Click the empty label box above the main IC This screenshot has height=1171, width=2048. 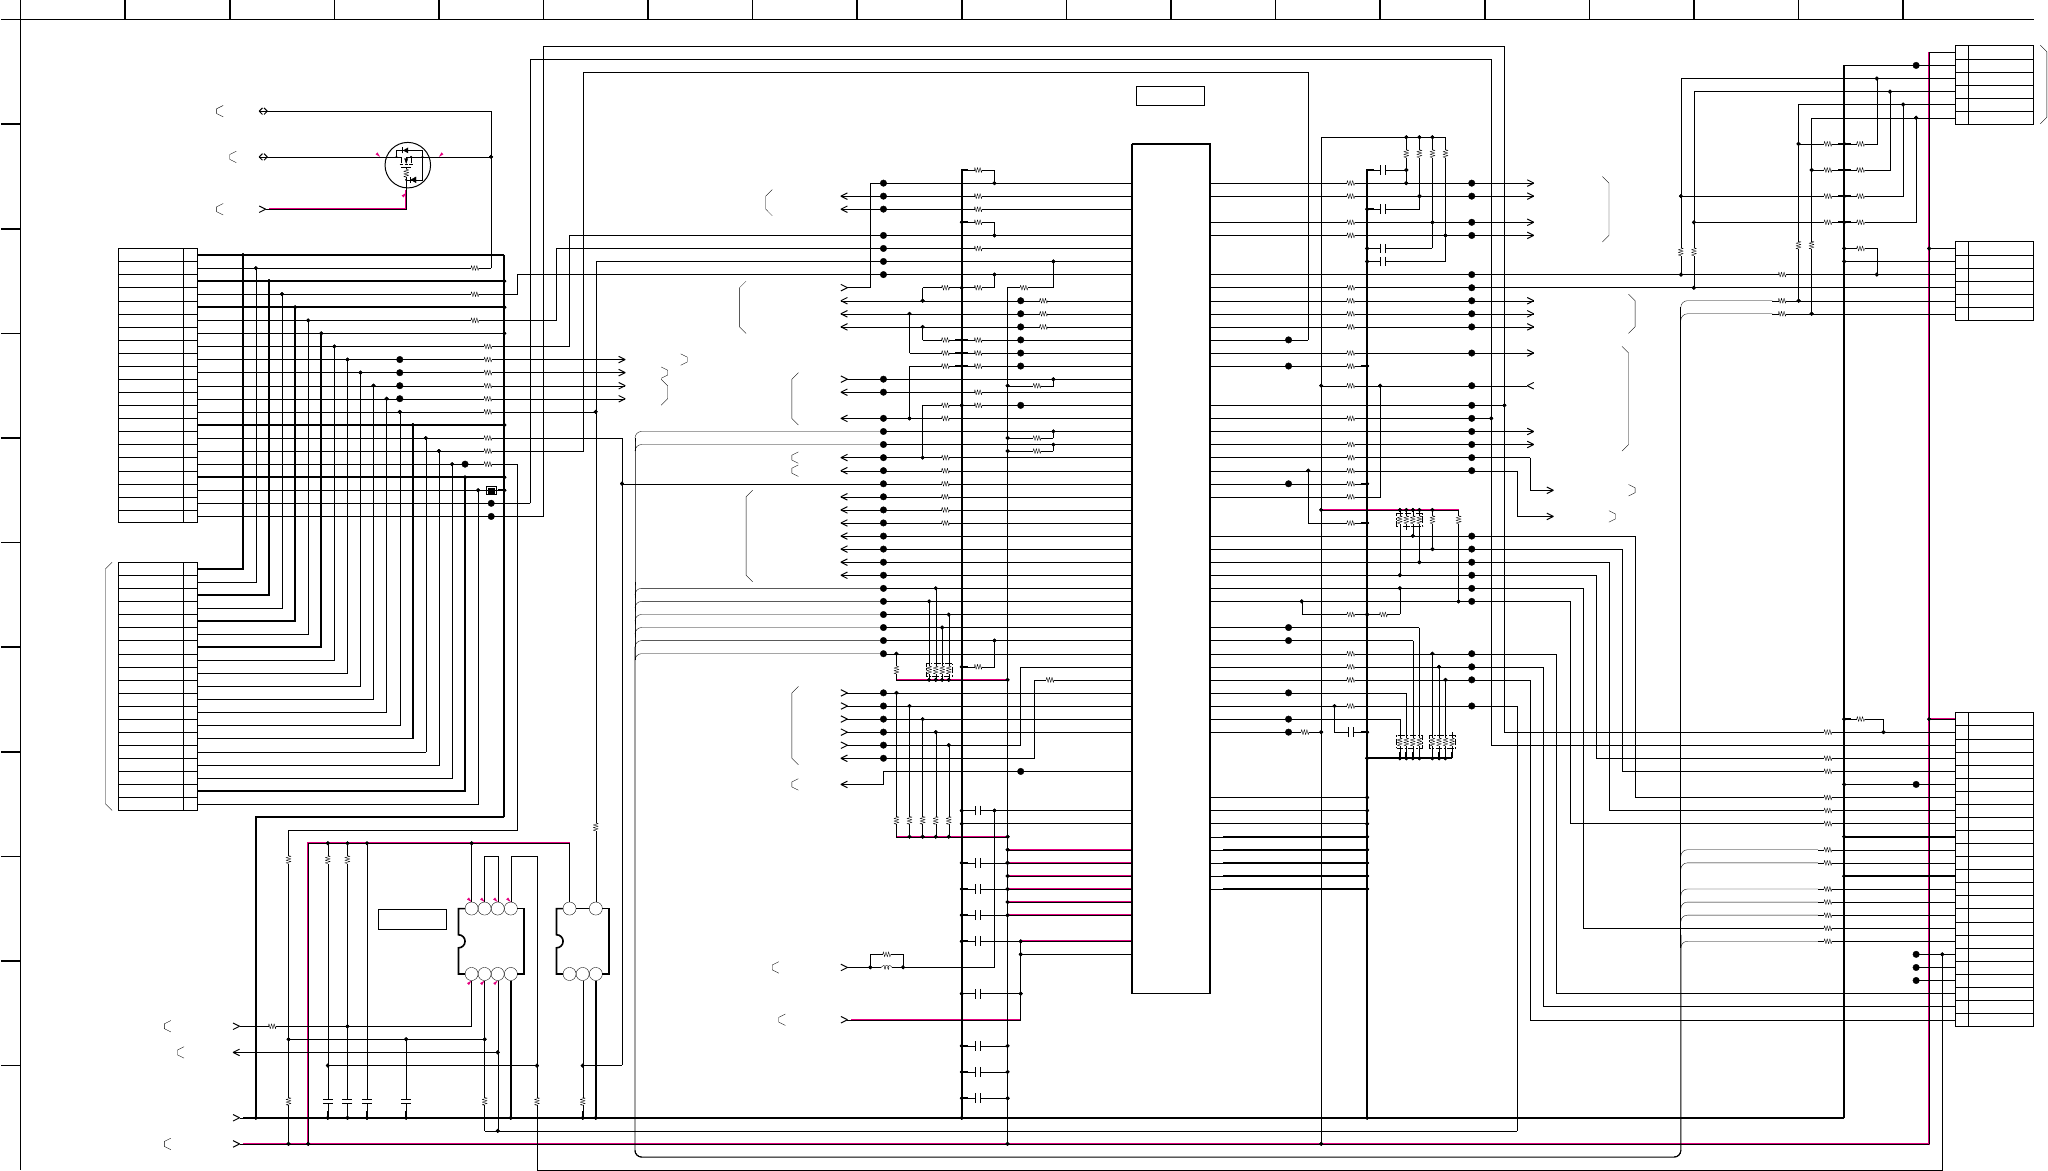pyautogui.click(x=1170, y=96)
